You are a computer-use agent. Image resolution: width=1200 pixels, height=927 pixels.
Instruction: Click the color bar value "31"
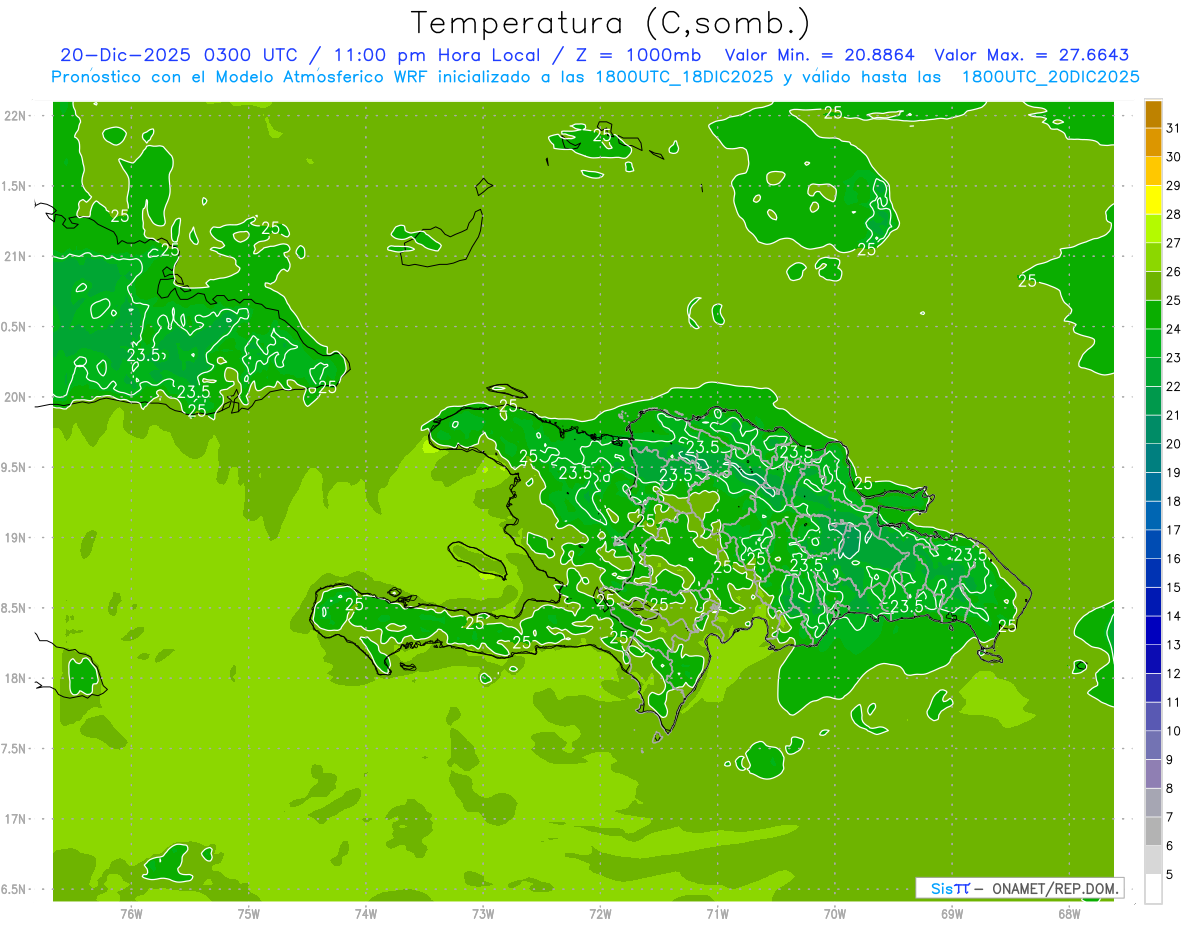pos(1173,128)
